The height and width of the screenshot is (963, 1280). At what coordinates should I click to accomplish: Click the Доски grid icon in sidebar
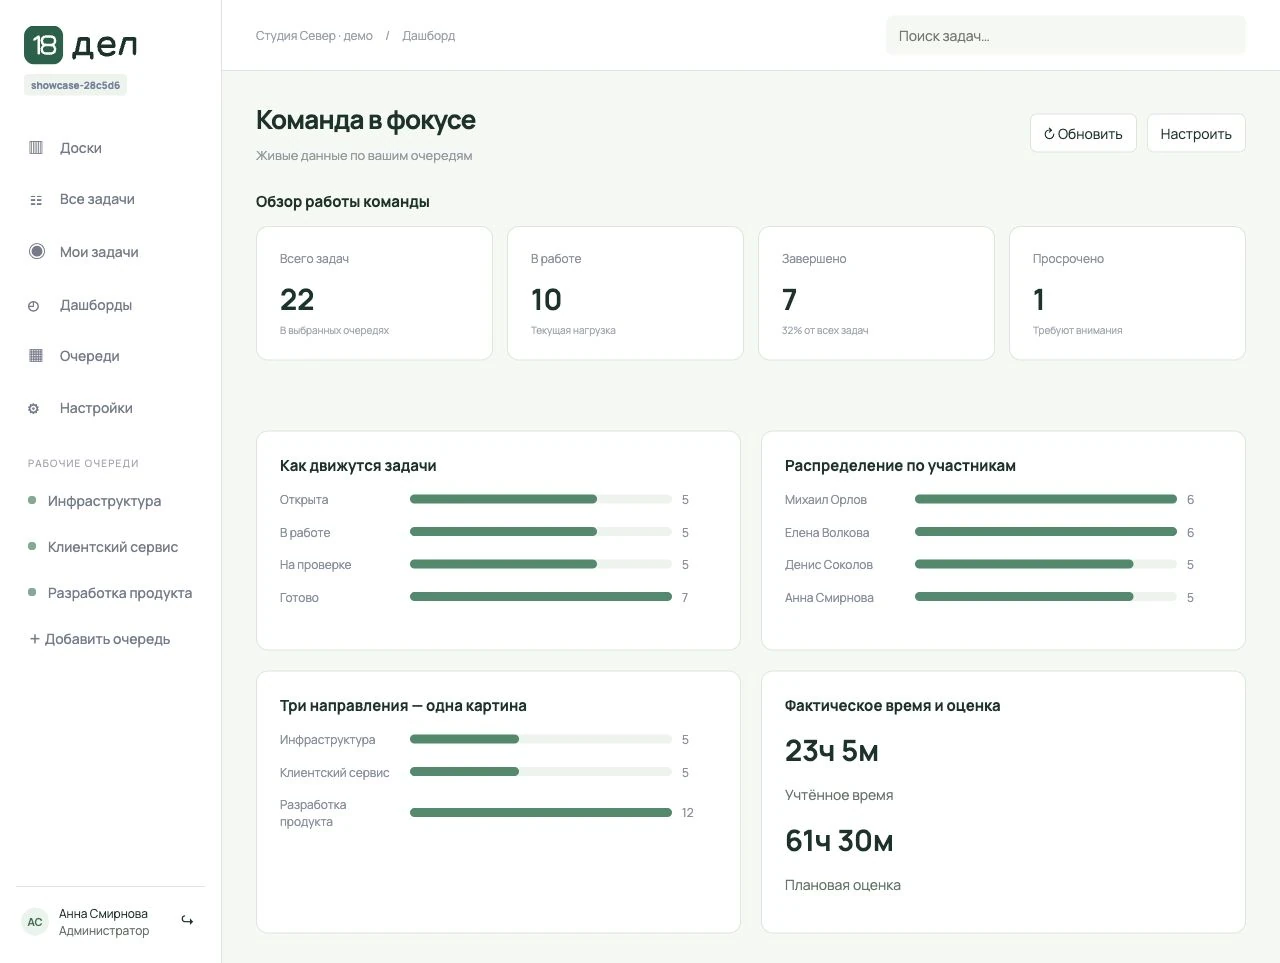pos(36,148)
